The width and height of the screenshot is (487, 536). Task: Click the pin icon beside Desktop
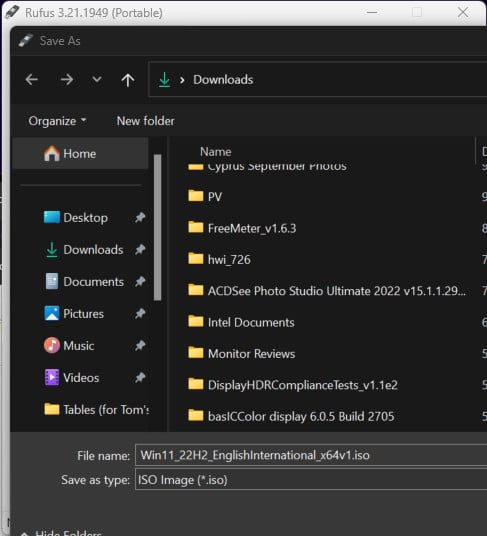pyautogui.click(x=140, y=217)
